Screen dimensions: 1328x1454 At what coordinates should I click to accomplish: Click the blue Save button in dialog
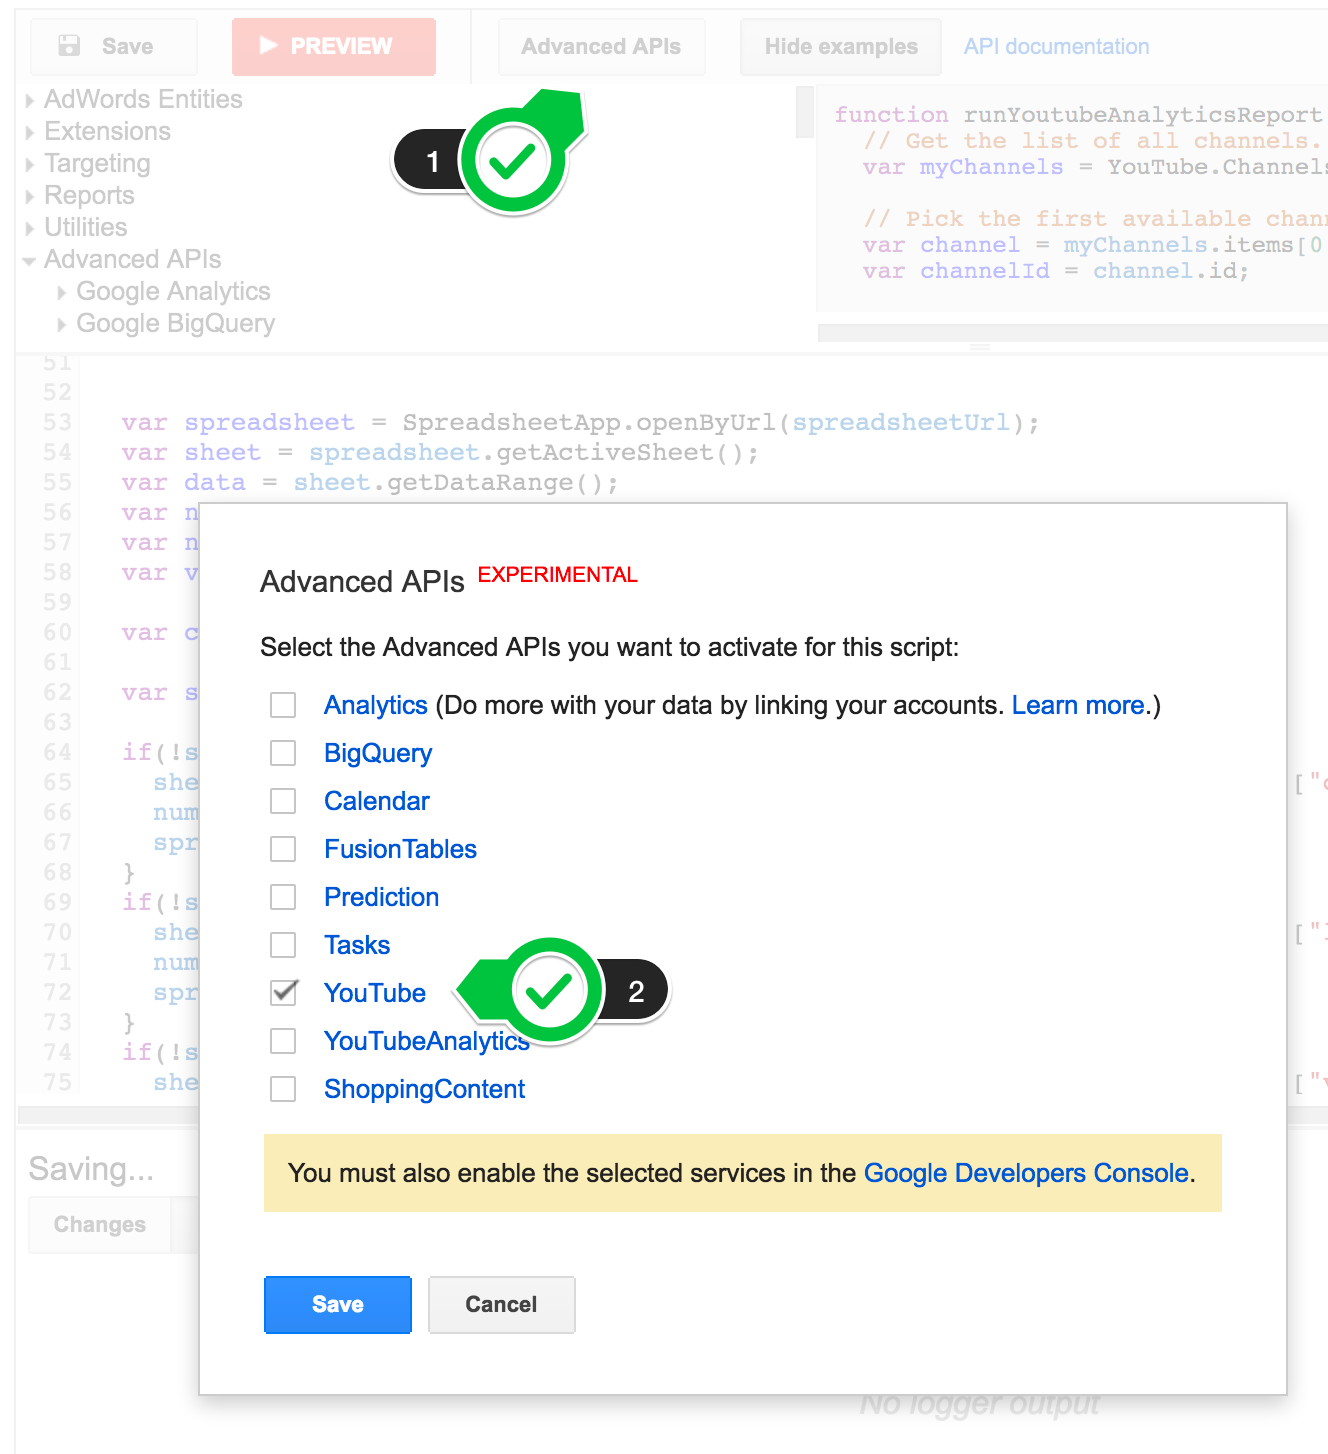point(338,1304)
